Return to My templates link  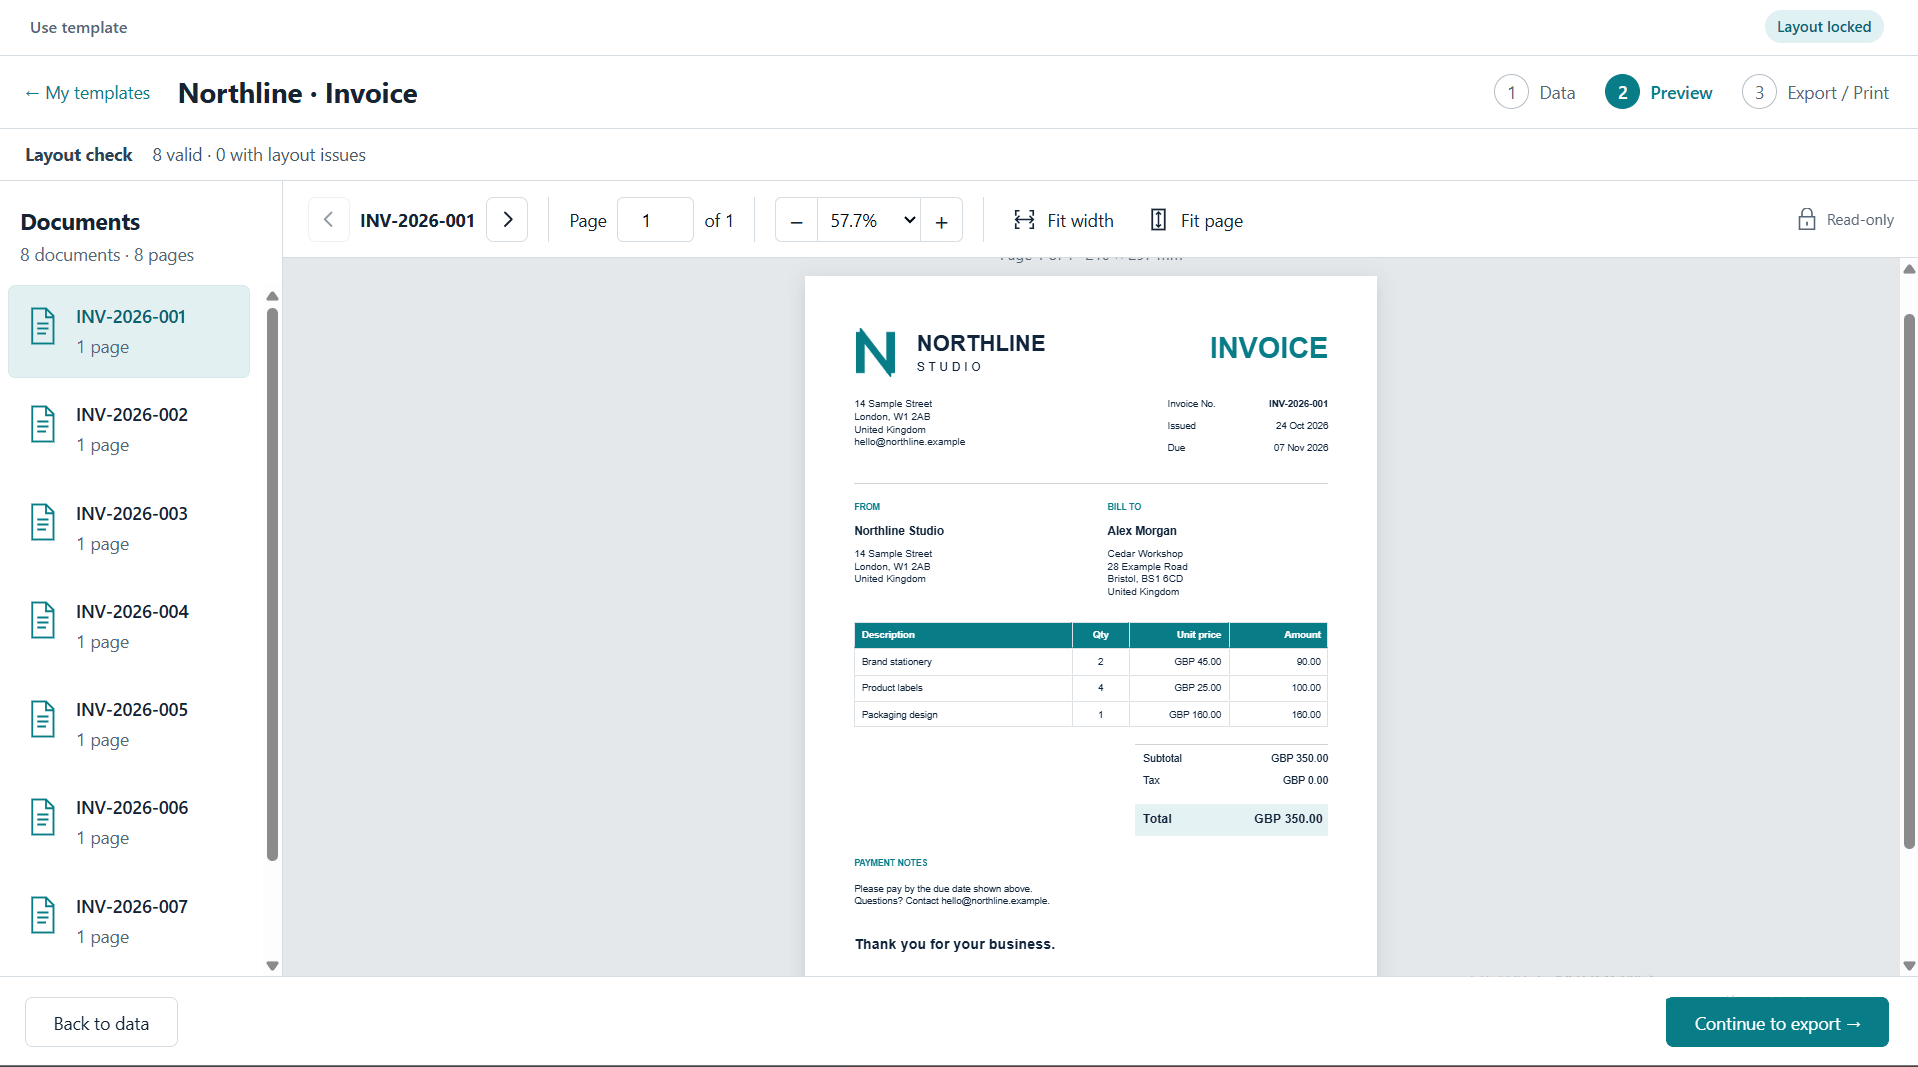(x=87, y=93)
